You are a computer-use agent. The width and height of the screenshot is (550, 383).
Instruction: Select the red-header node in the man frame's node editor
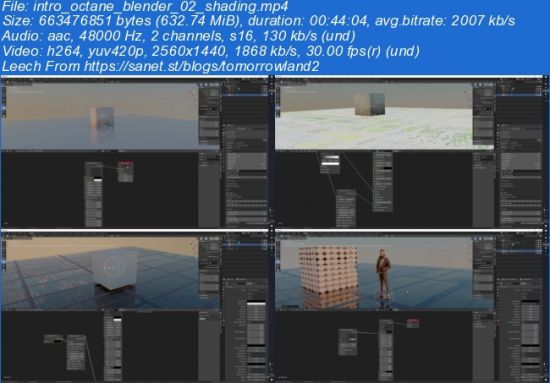tap(413, 323)
